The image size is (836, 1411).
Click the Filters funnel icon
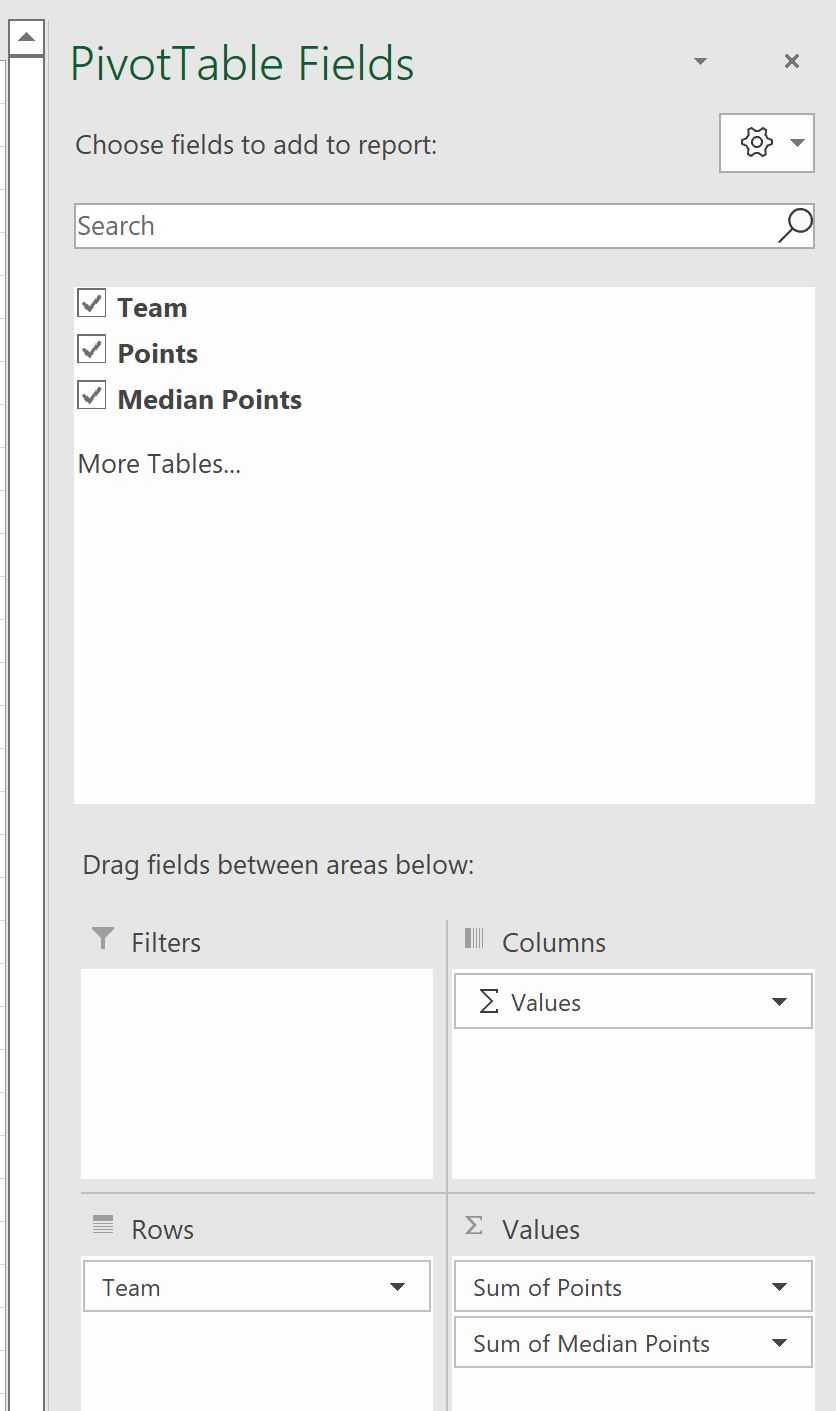[x=102, y=939]
